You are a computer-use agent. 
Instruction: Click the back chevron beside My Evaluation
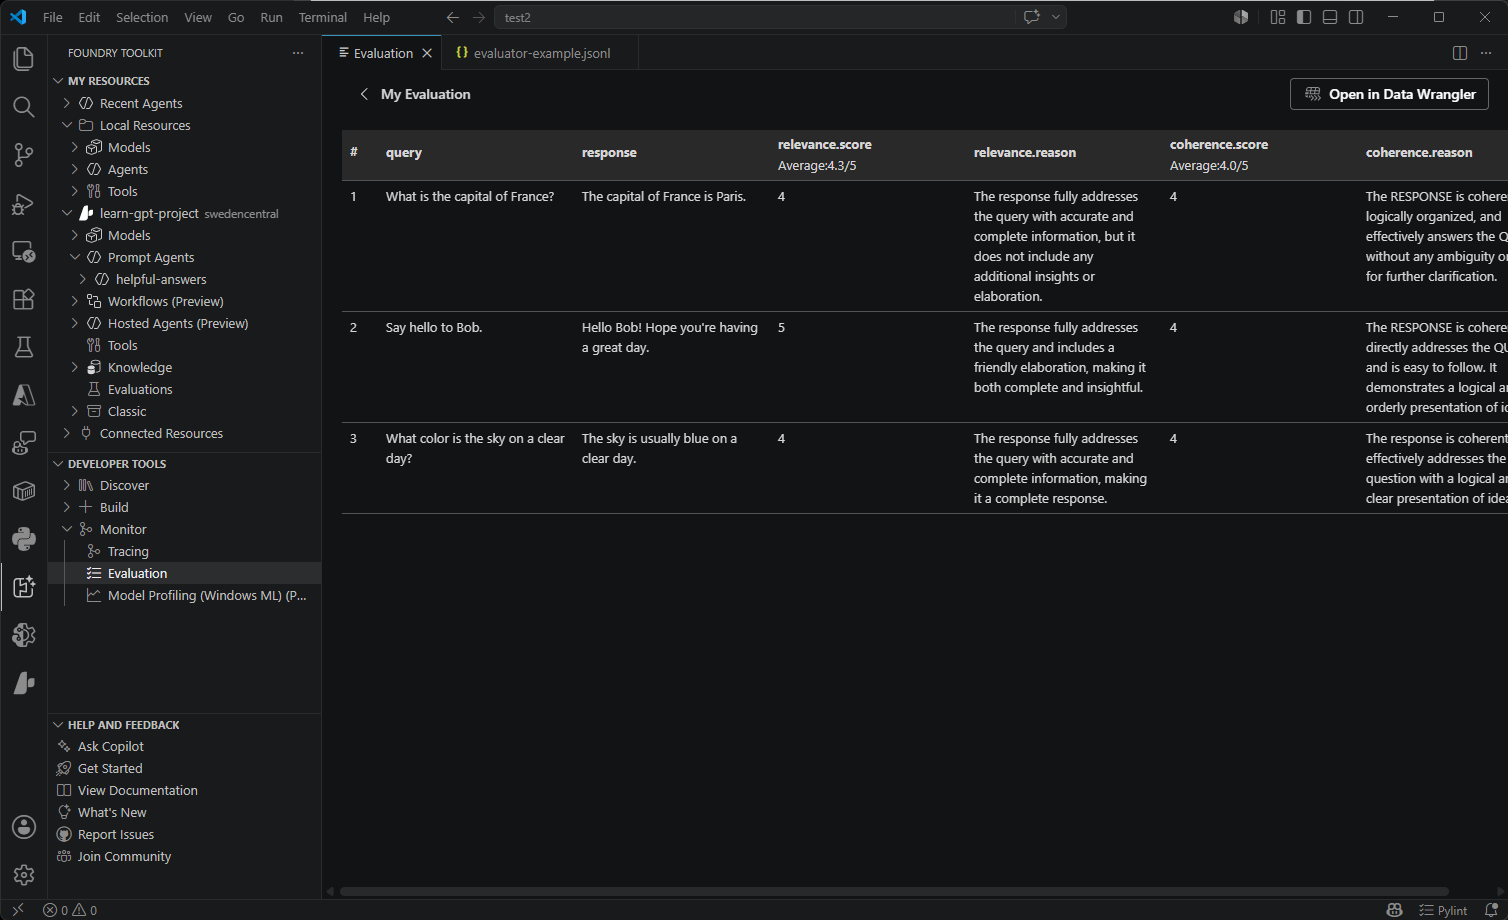point(364,94)
